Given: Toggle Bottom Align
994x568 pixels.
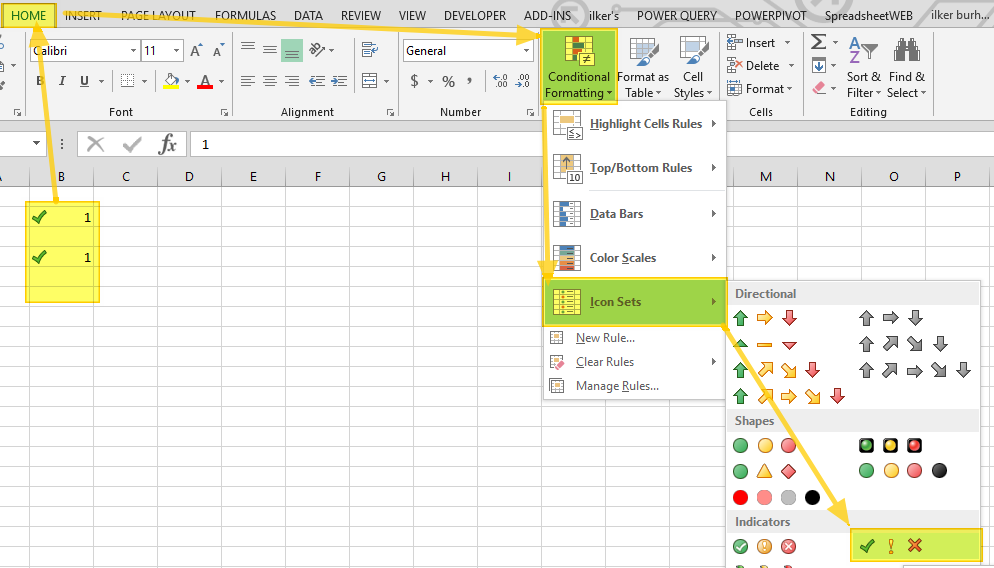Looking at the screenshot, I should pos(292,49).
